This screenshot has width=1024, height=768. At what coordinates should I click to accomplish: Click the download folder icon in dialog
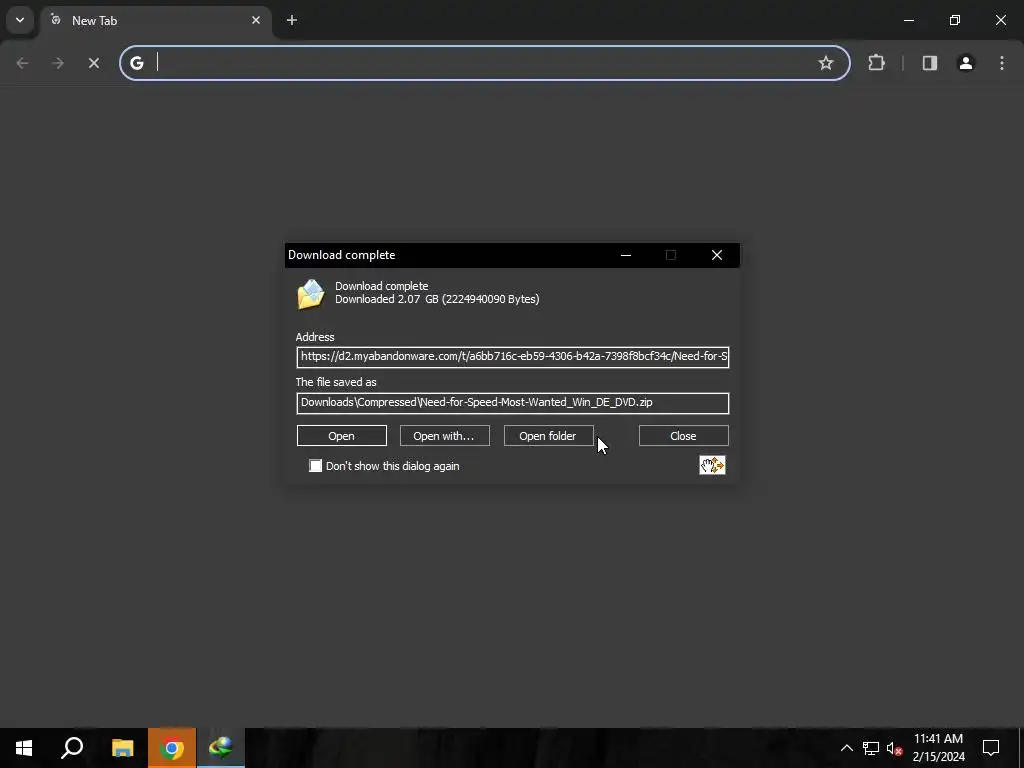pyautogui.click(x=311, y=293)
